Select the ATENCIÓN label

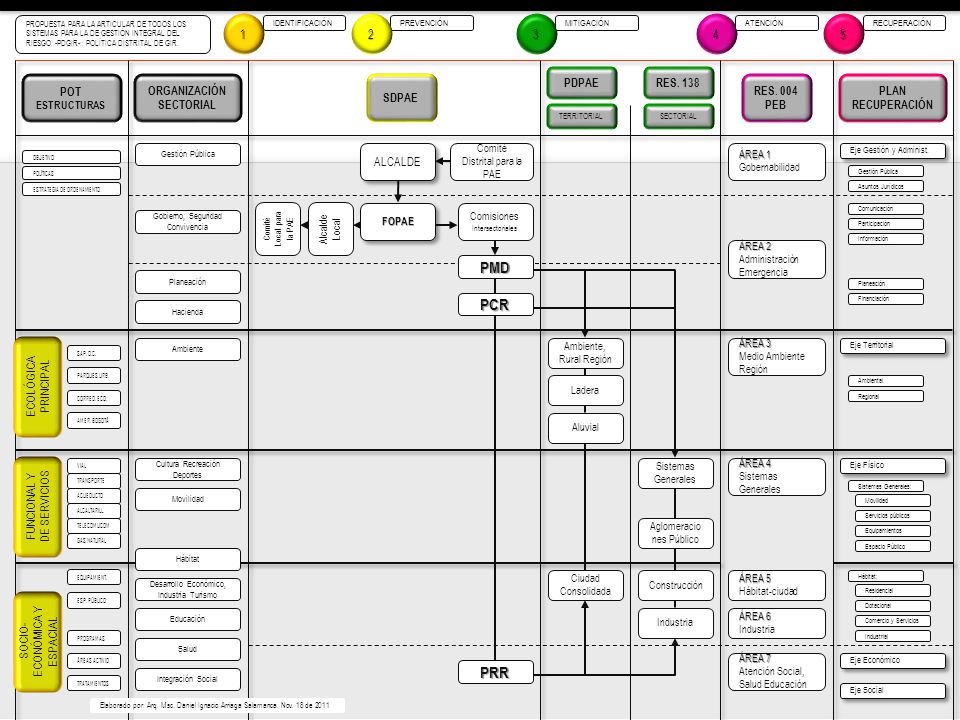point(777,23)
